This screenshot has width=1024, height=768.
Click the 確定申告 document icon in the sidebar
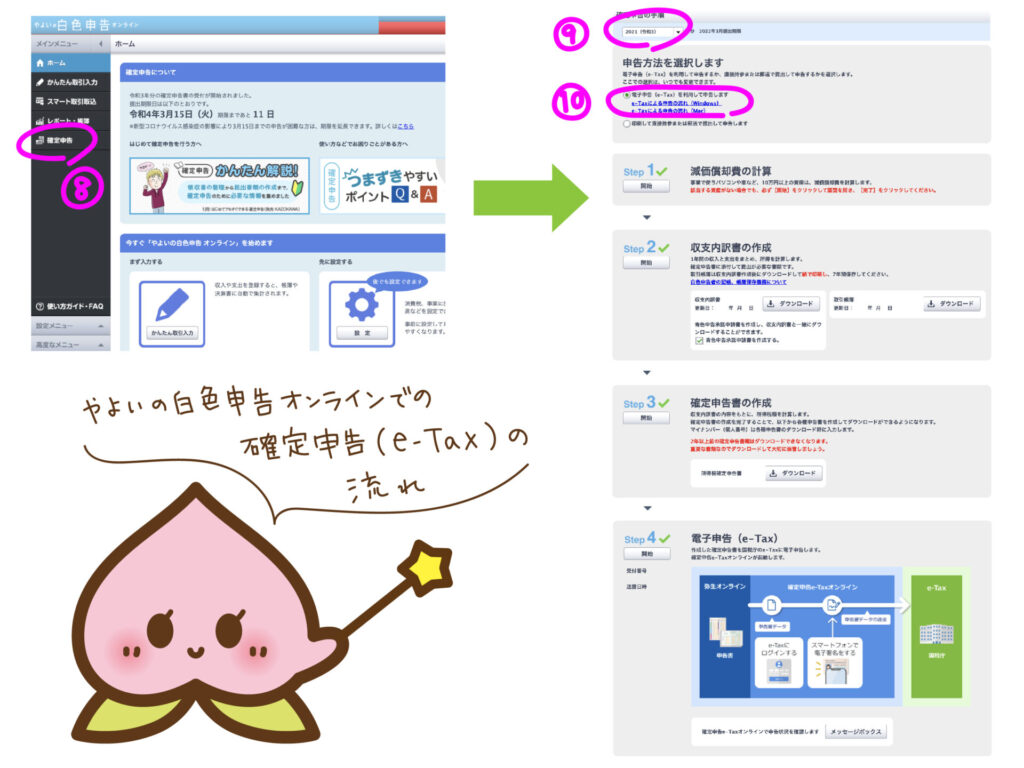pyautogui.click(x=40, y=140)
